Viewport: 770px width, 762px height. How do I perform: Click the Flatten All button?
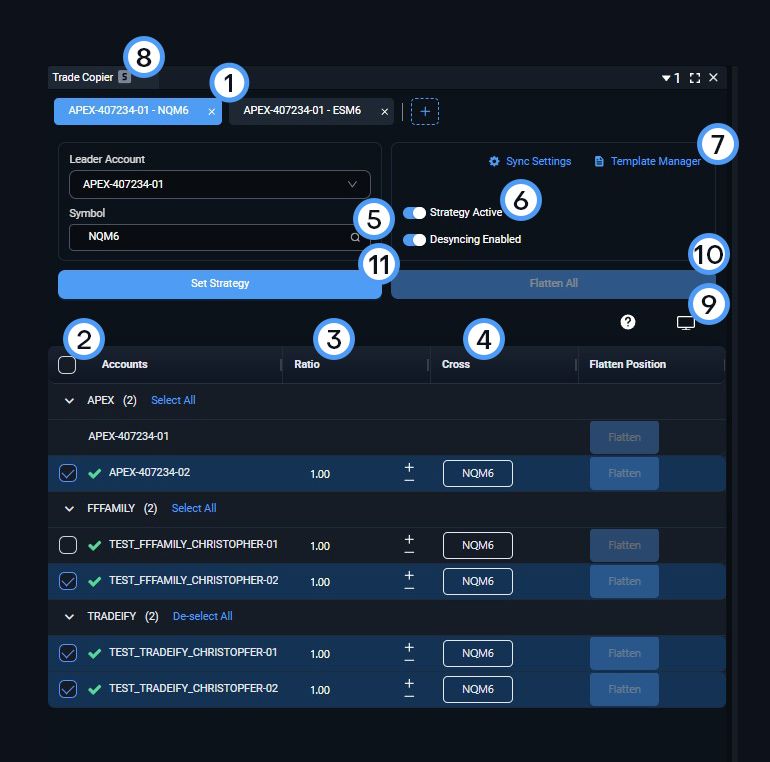(553, 284)
